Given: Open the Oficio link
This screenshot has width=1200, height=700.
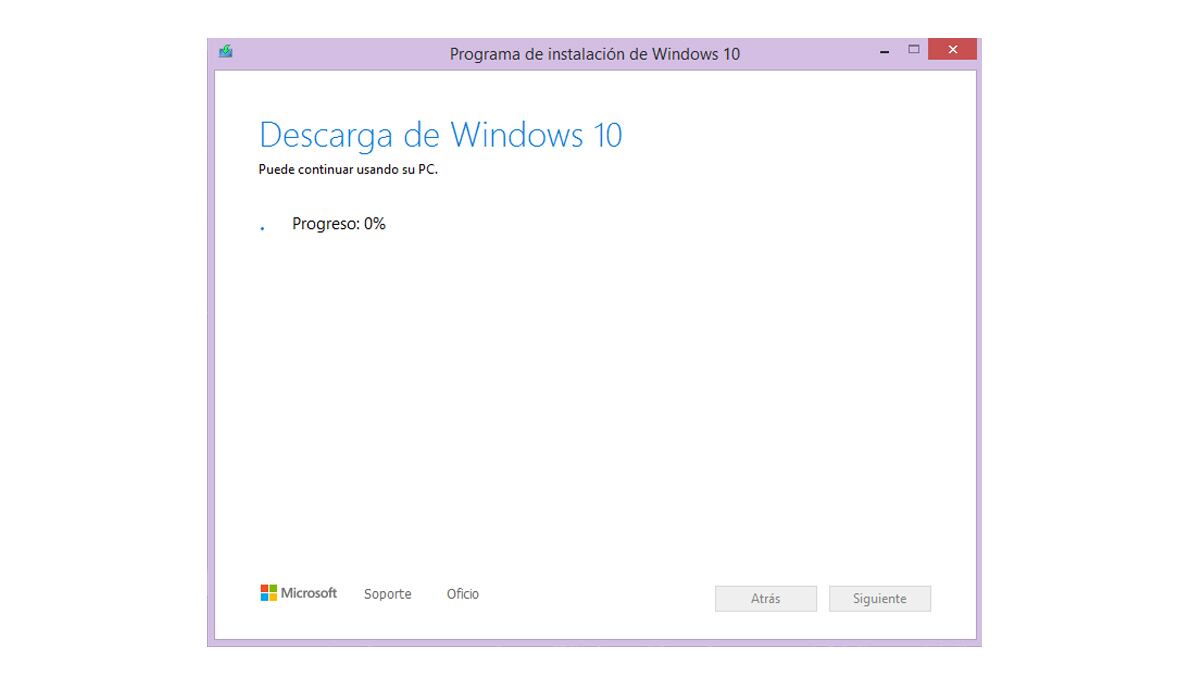Looking at the screenshot, I should [x=462, y=593].
